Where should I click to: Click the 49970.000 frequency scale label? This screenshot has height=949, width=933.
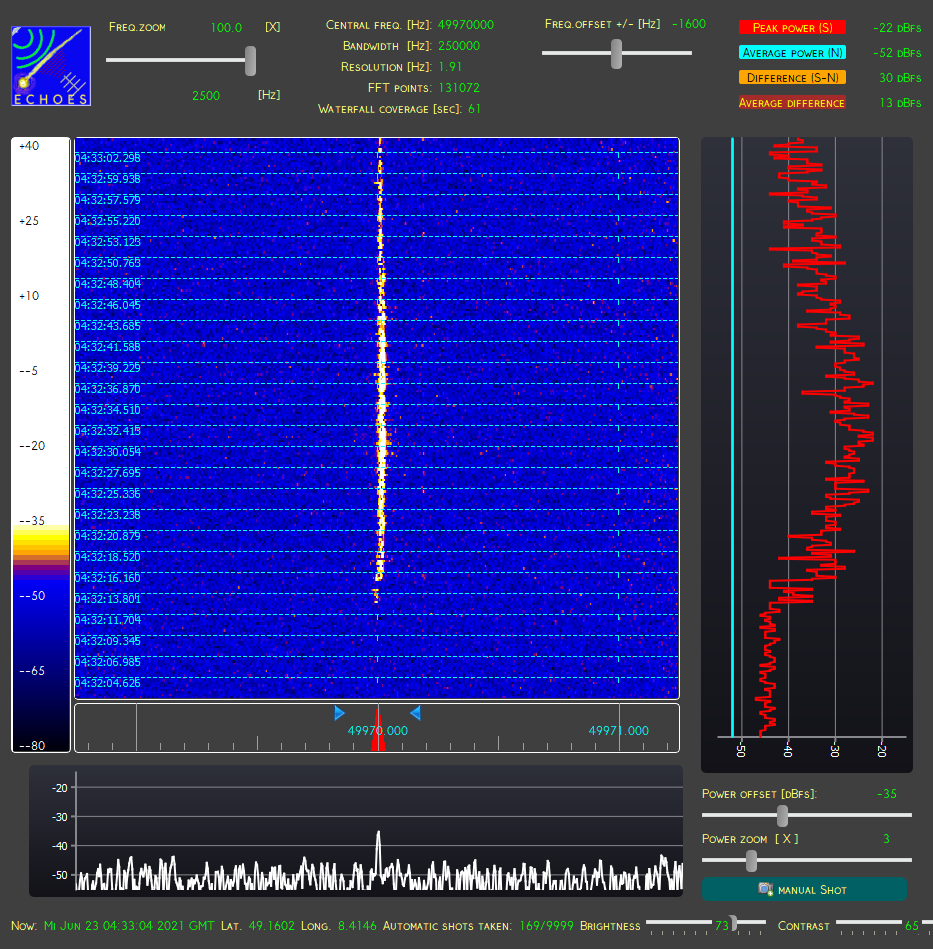point(378,731)
